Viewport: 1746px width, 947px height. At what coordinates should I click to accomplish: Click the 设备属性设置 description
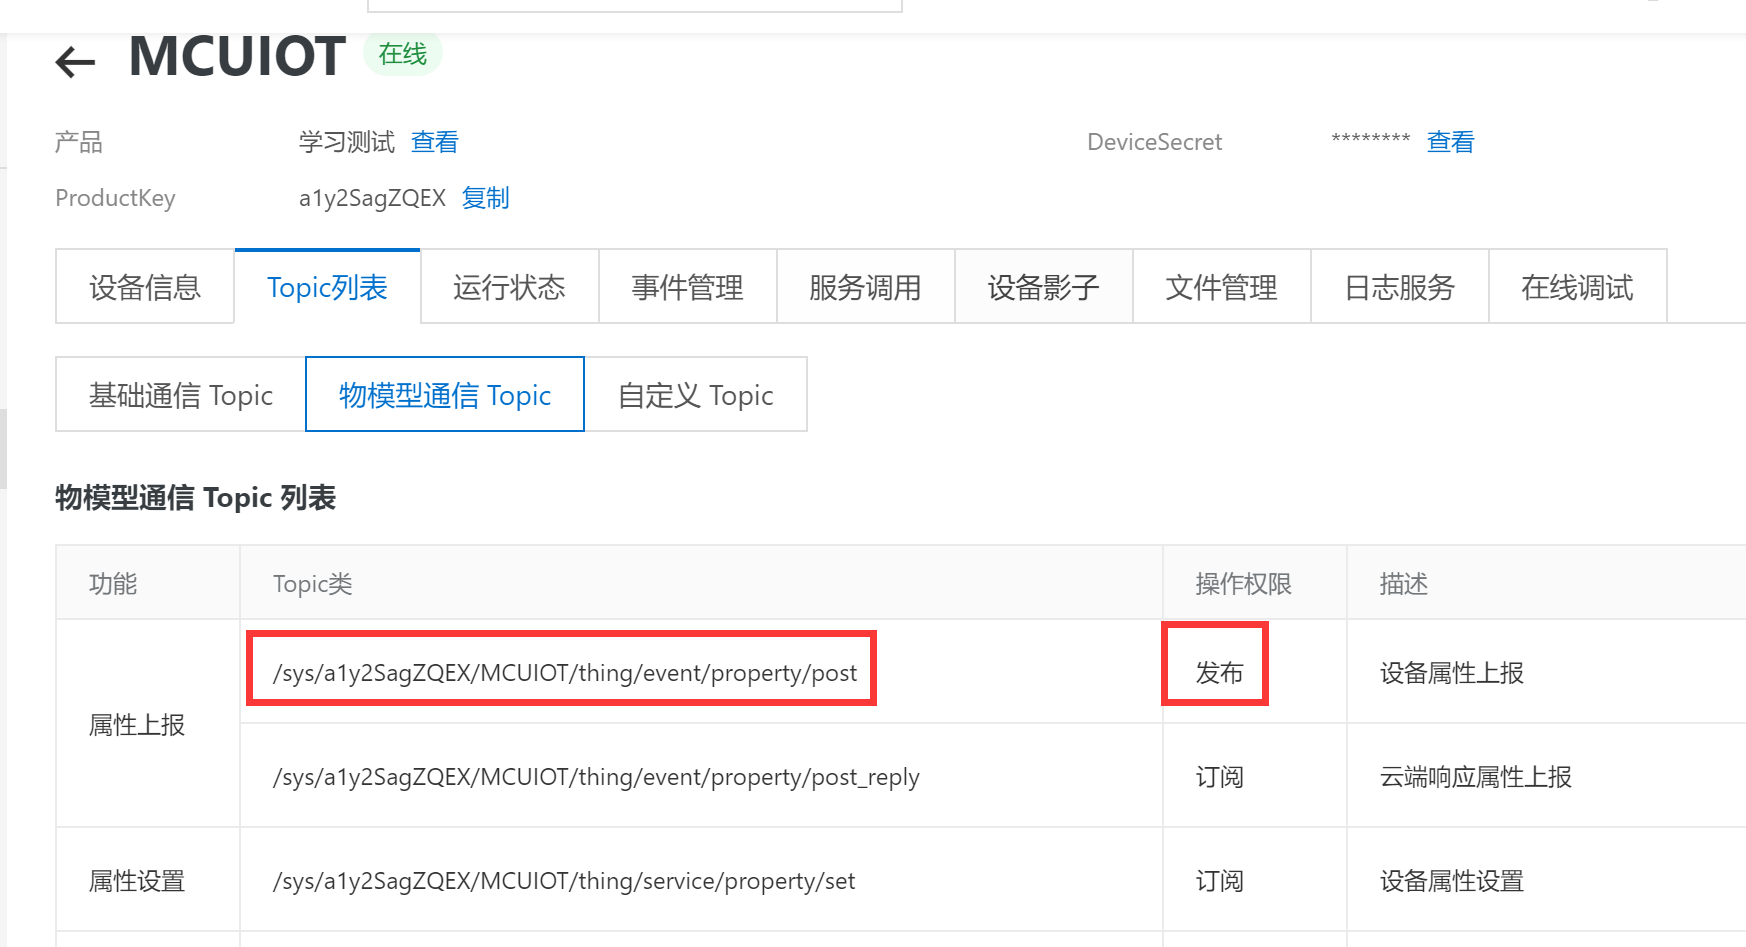(1451, 881)
